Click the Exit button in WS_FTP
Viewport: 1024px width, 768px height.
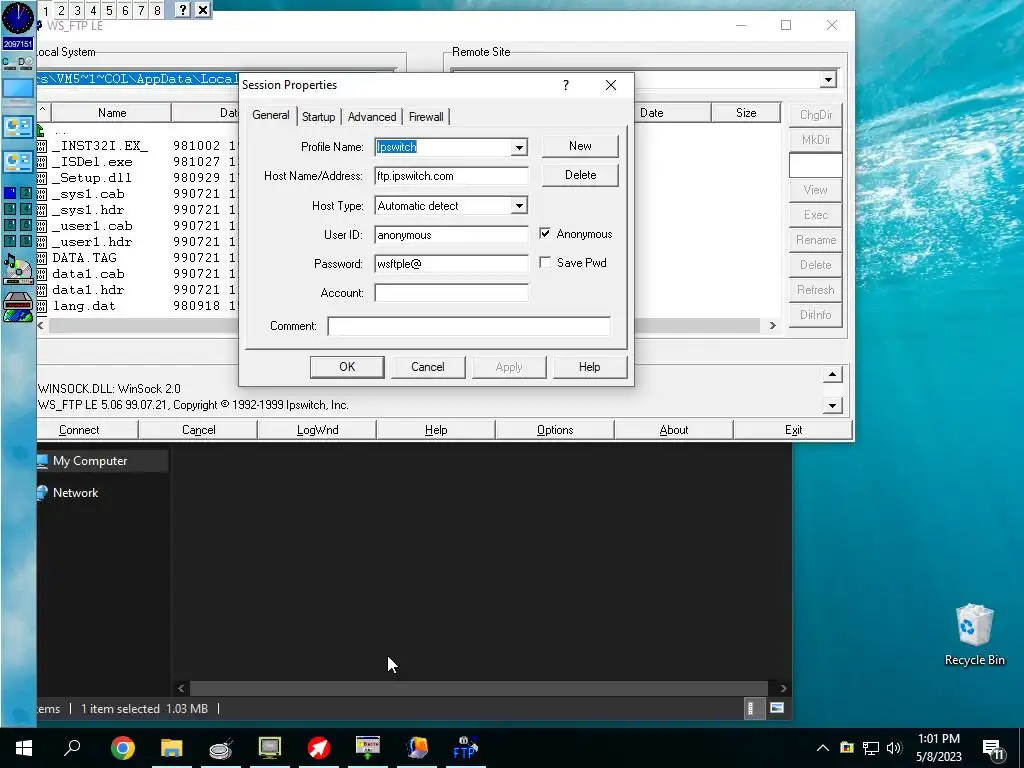[793, 430]
